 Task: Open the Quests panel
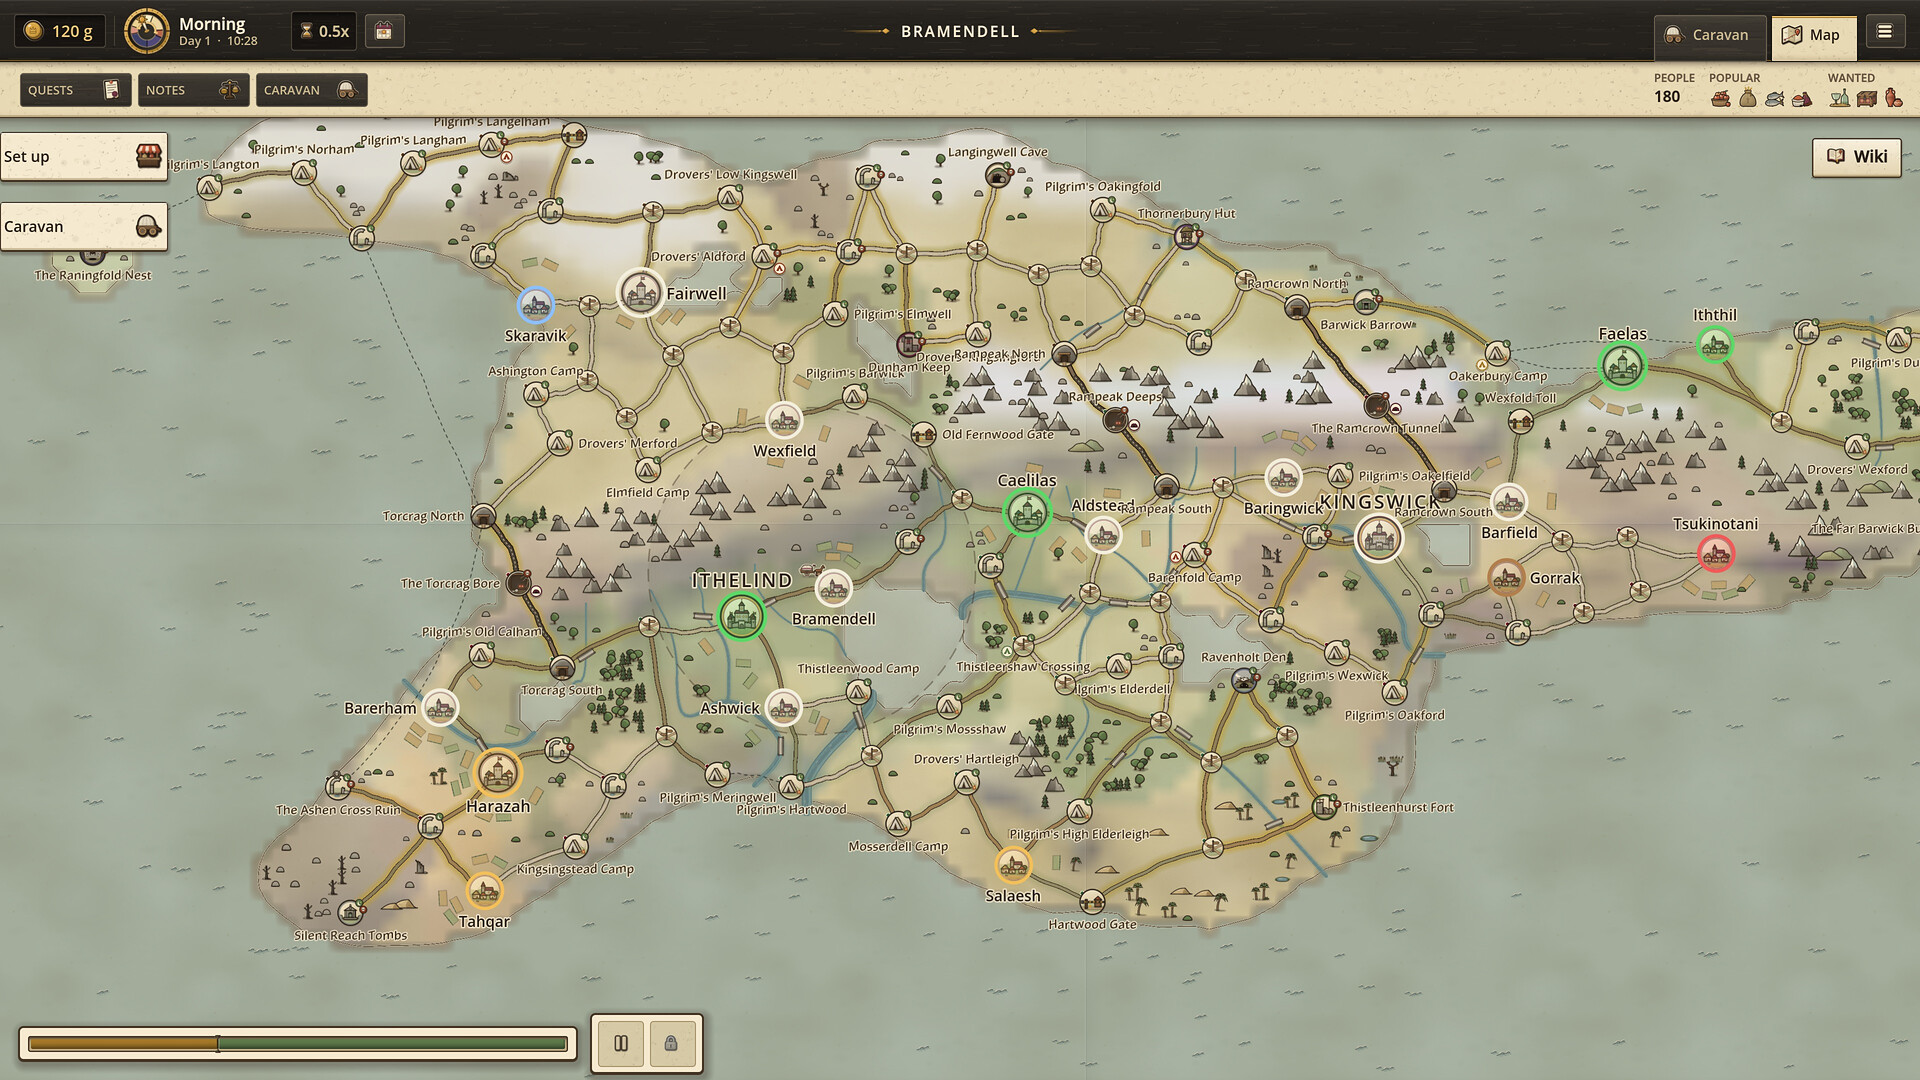pos(75,90)
